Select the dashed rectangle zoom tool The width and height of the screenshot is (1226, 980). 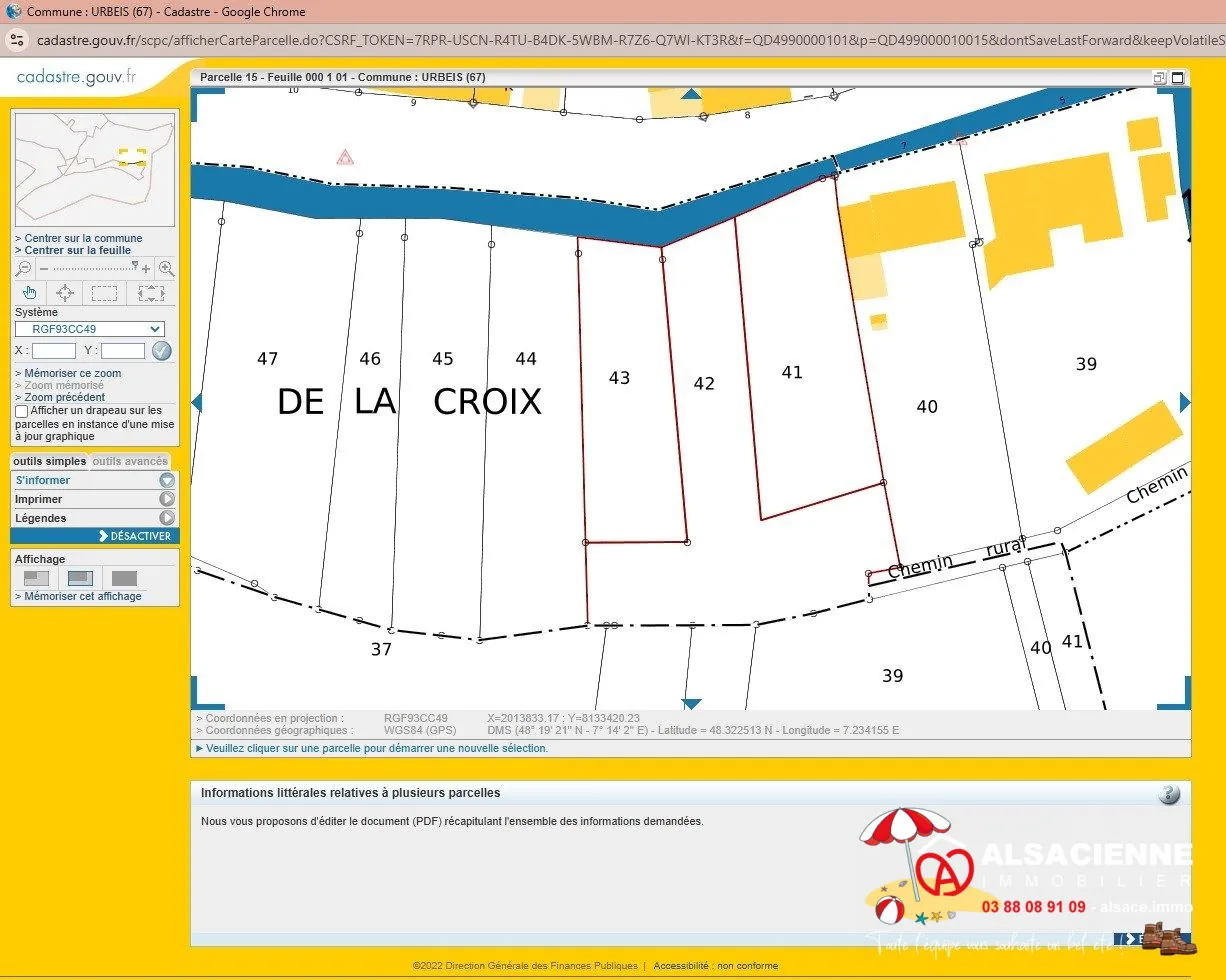point(105,293)
